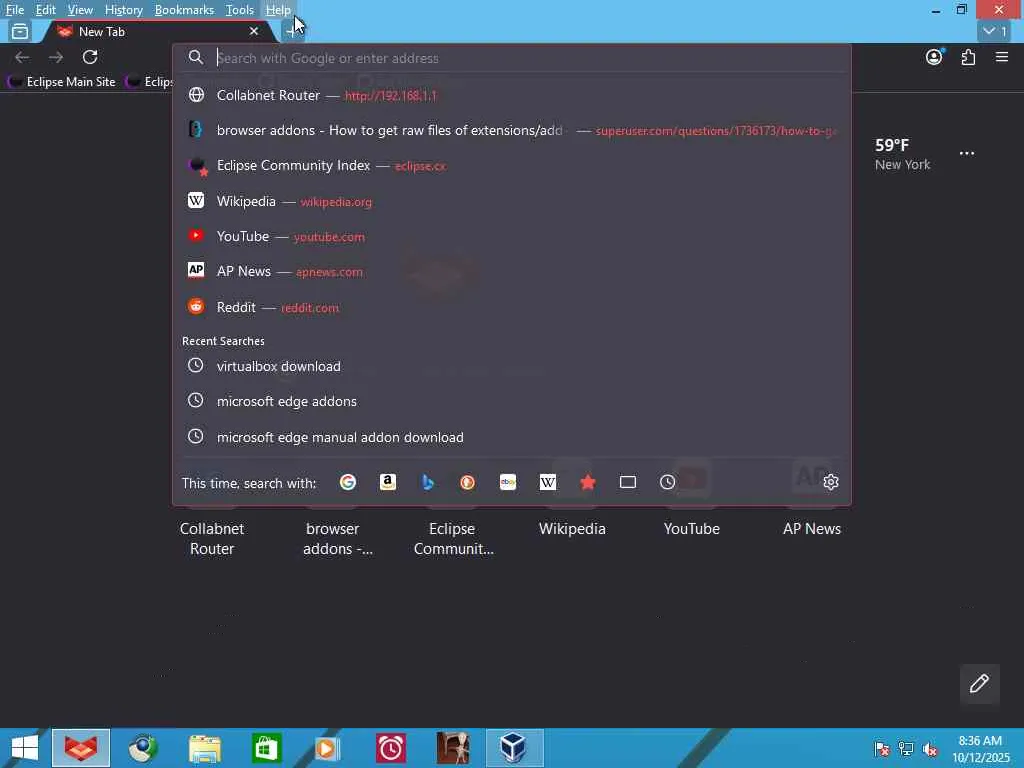
Task: Search this time with Wikipedia icon
Action: pyautogui.click(x=547, y=483)
